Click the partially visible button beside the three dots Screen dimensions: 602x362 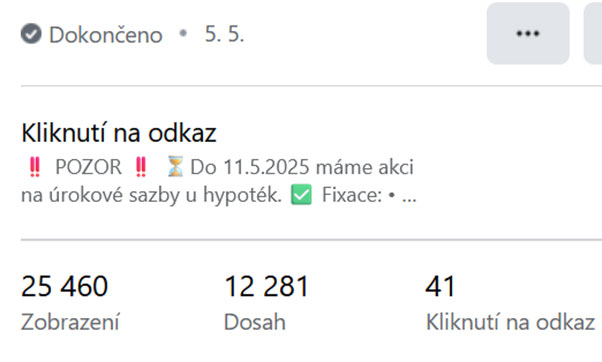pyautogui.click(x=593, y=33)
